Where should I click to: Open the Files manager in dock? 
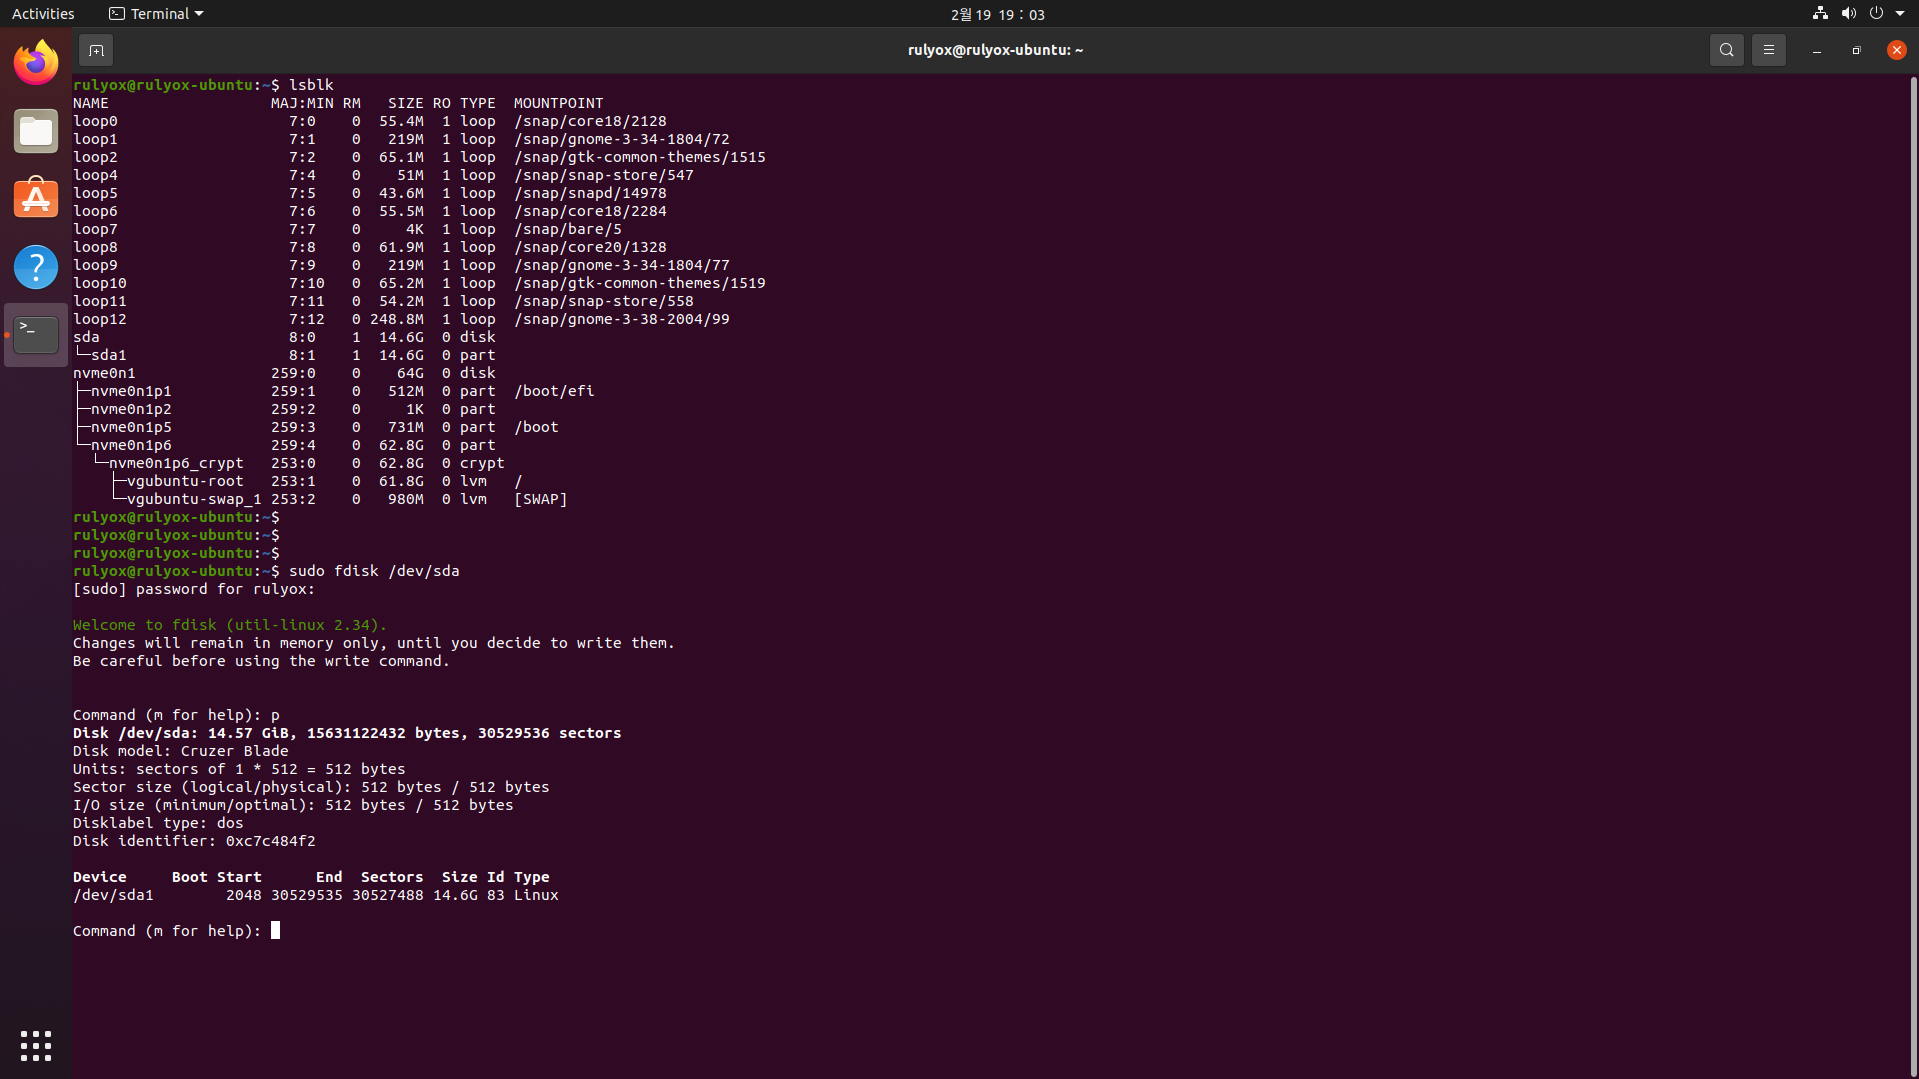point(36,131)
